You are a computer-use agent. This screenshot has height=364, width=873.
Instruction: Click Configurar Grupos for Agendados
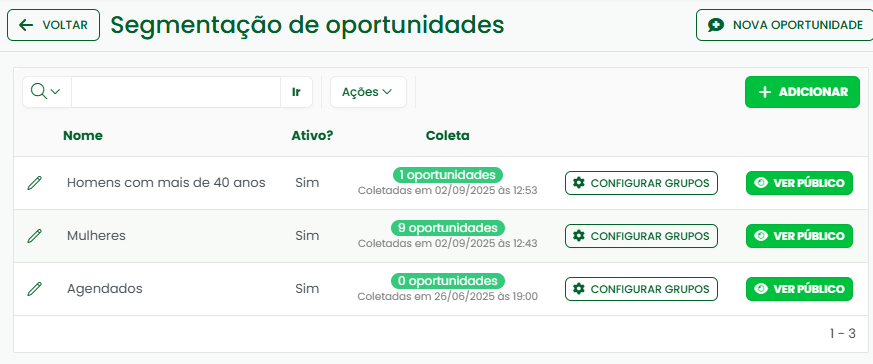(641, 289)
